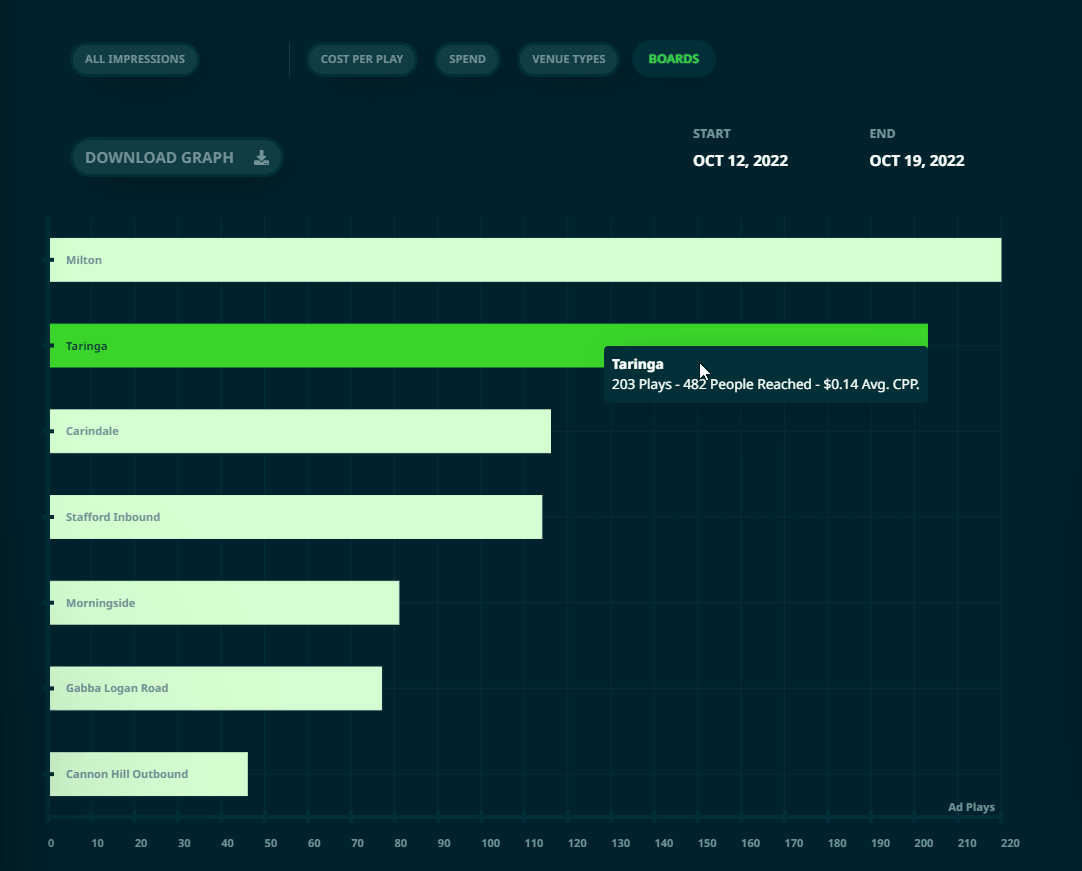This screenshot has width=1082, height=871.
Task: Click the Taringa tooltip summary box
Action: 765,375
